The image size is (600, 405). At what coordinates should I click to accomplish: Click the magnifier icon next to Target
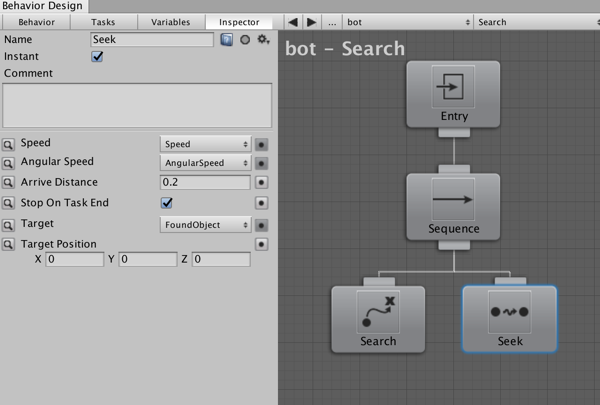(8, 225)
